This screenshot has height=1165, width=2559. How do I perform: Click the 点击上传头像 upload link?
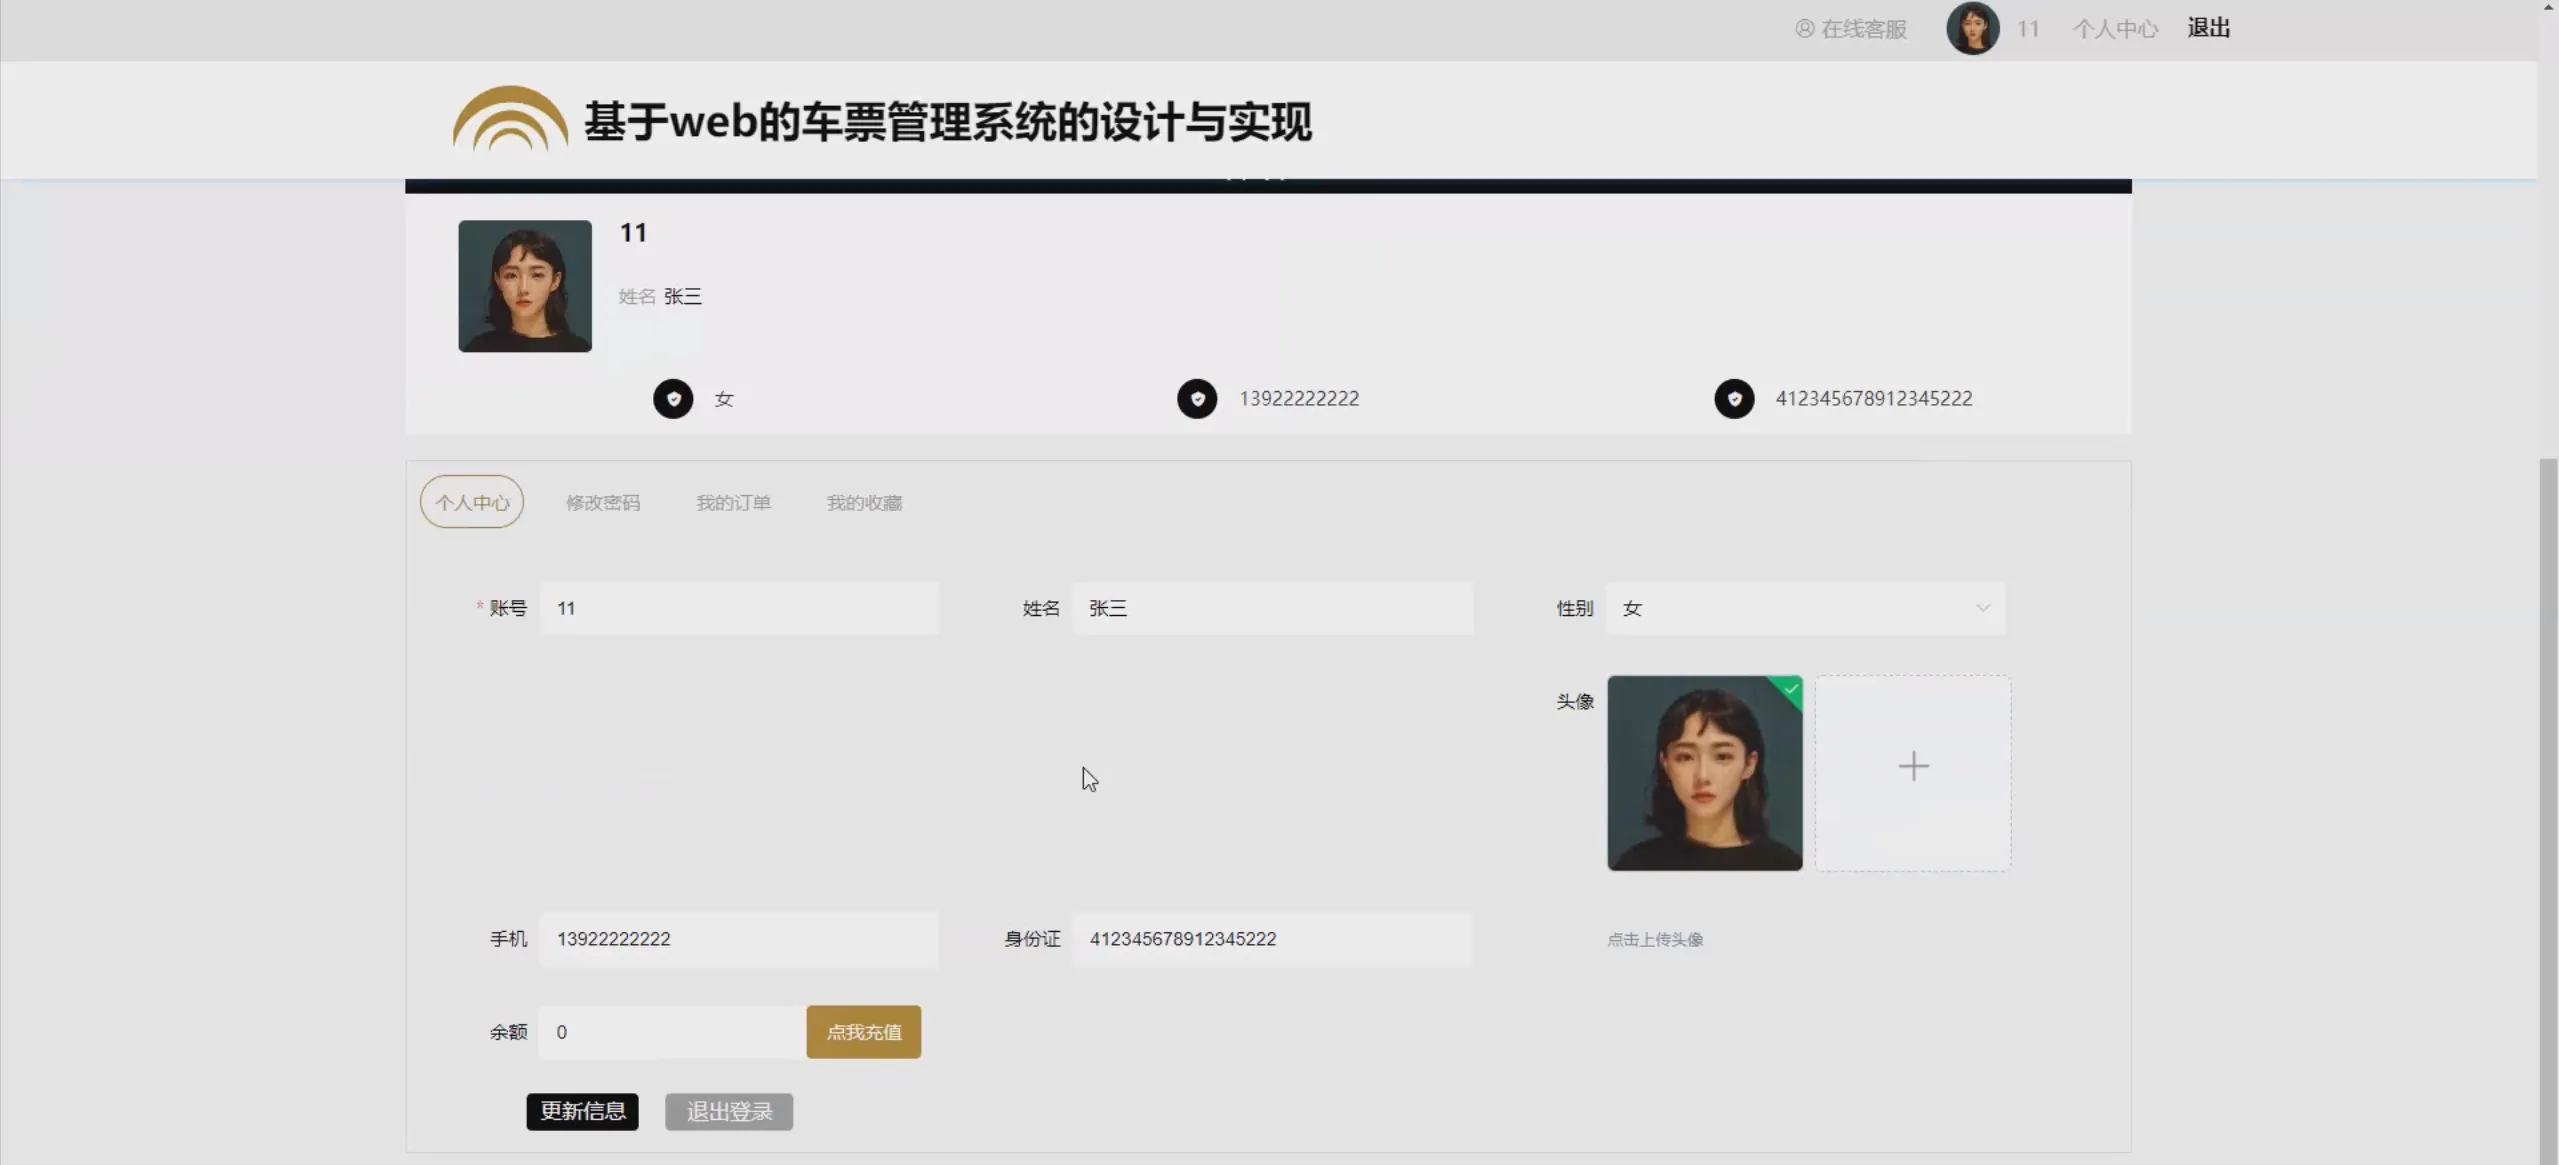coord(1655,939)
